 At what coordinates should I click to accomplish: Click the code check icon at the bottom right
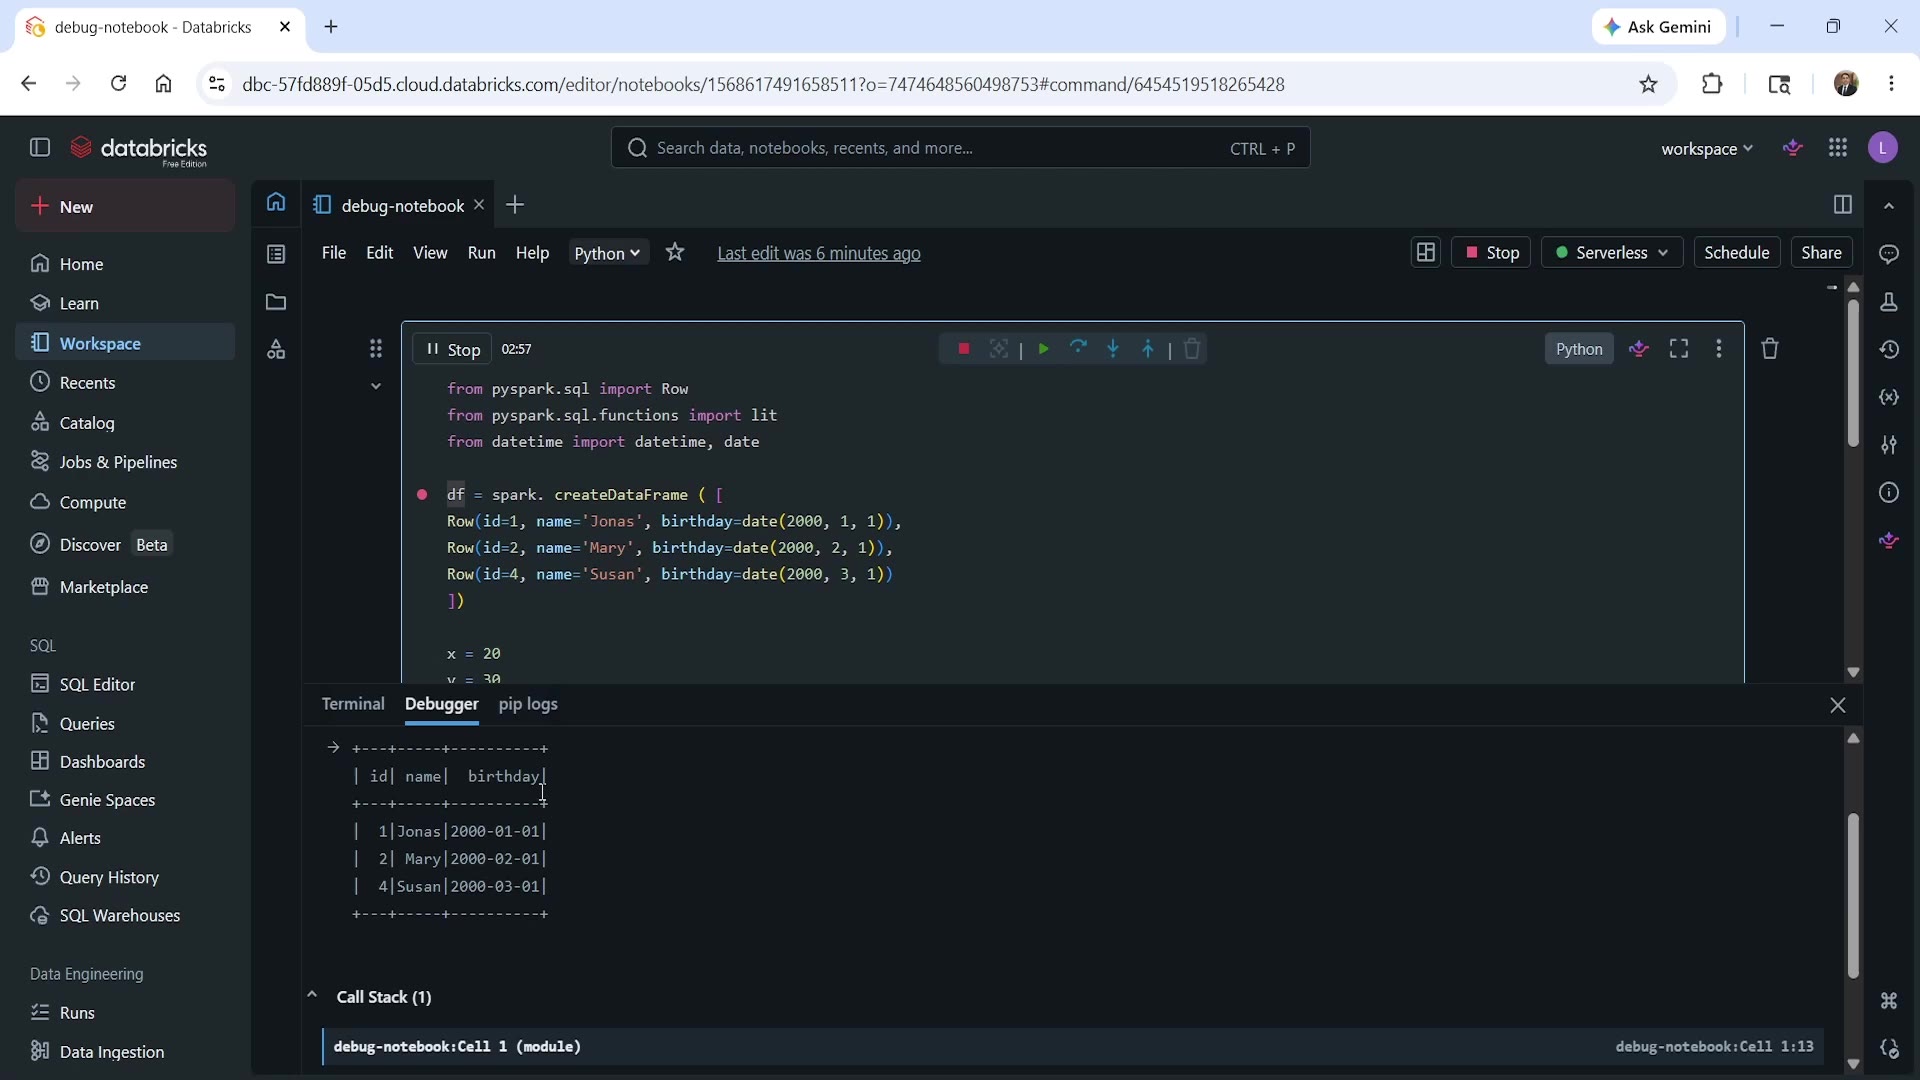(x=1889, y=1049)
